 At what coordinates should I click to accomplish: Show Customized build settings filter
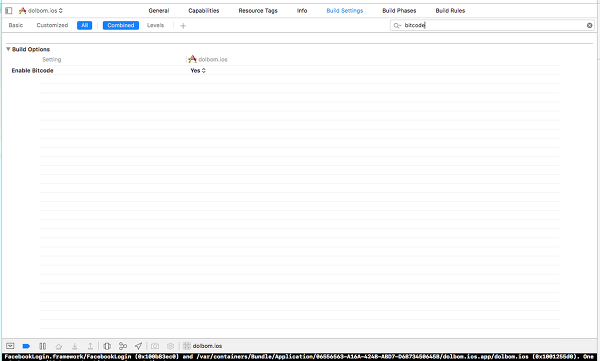52,25
